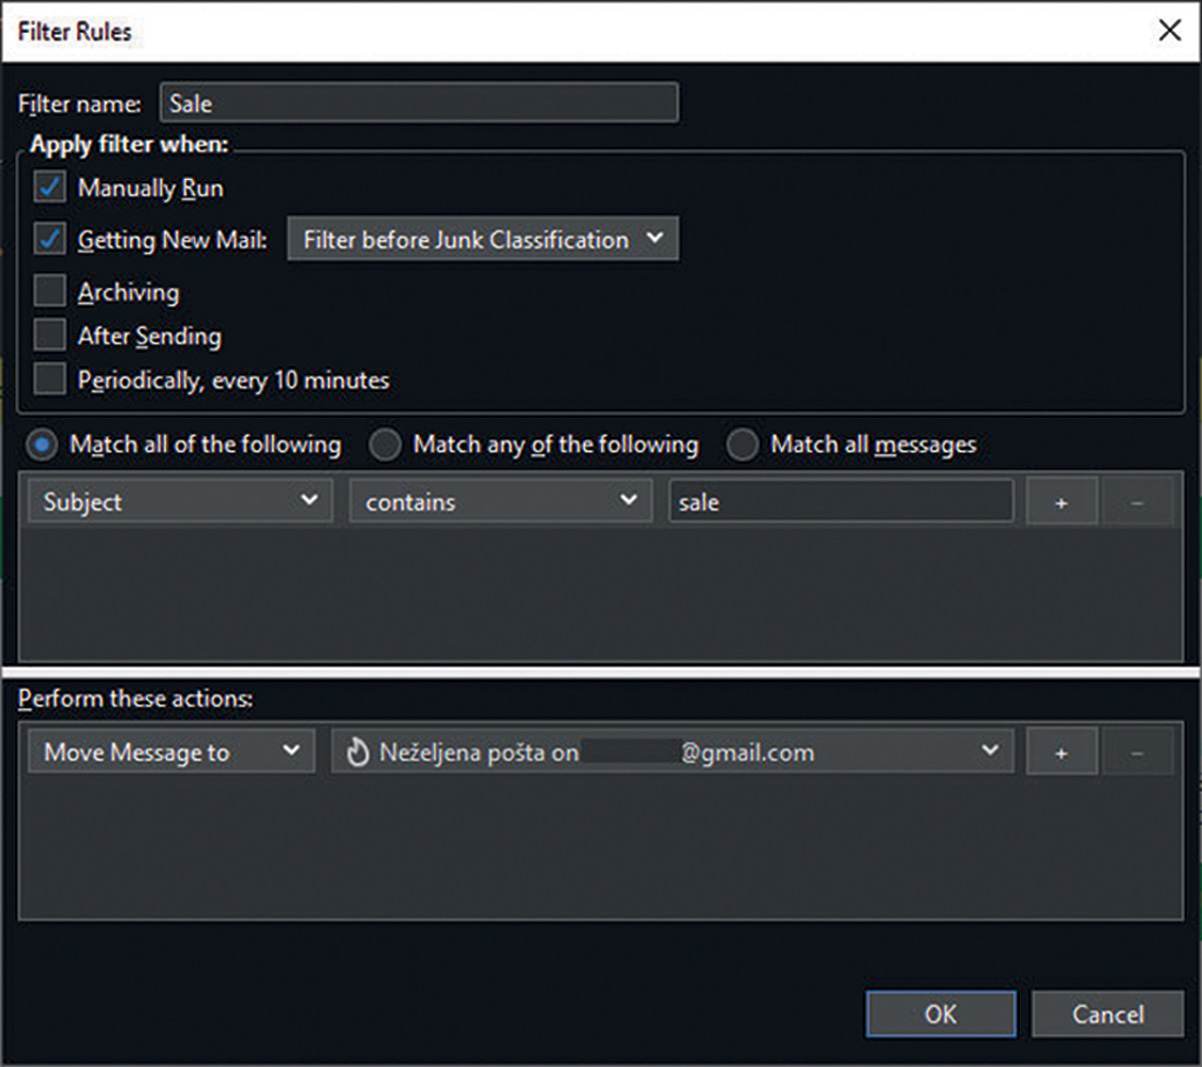Open the Move Message to action dropdown

tap(171, 752)
